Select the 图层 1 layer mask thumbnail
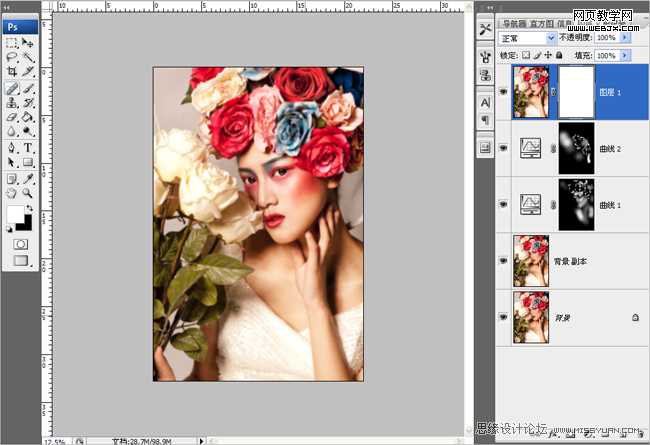This screenshot has height=445, width=650. (x=575, y=90)
